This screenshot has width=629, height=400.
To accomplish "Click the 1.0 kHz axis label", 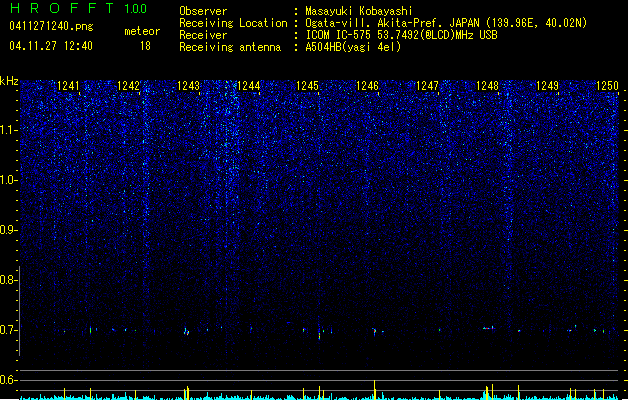I will point(9,180).
